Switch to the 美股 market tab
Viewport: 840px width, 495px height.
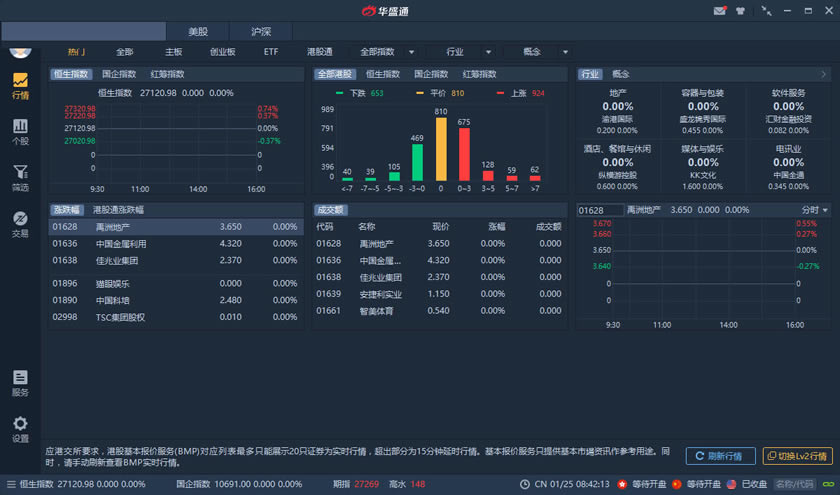197,32
